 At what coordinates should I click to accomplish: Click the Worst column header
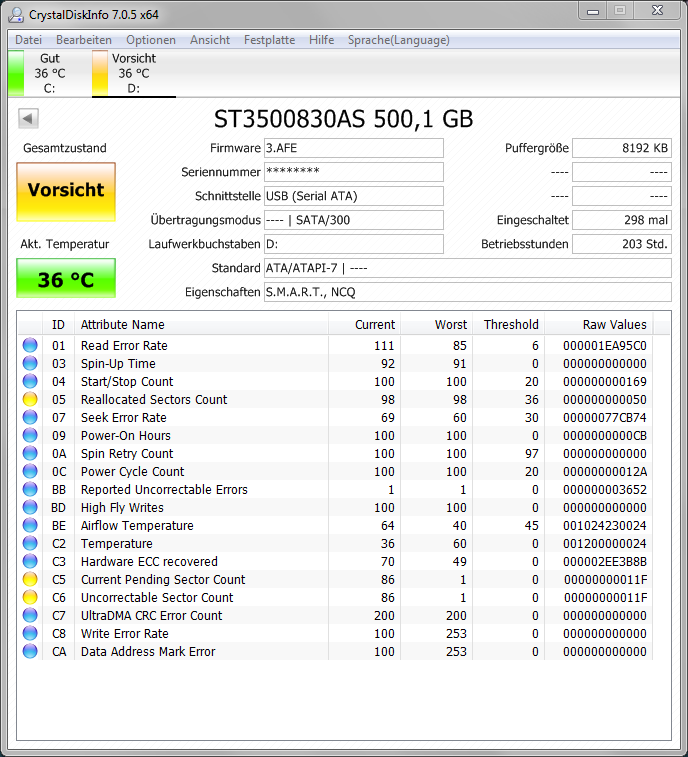(x=436, y=324)
